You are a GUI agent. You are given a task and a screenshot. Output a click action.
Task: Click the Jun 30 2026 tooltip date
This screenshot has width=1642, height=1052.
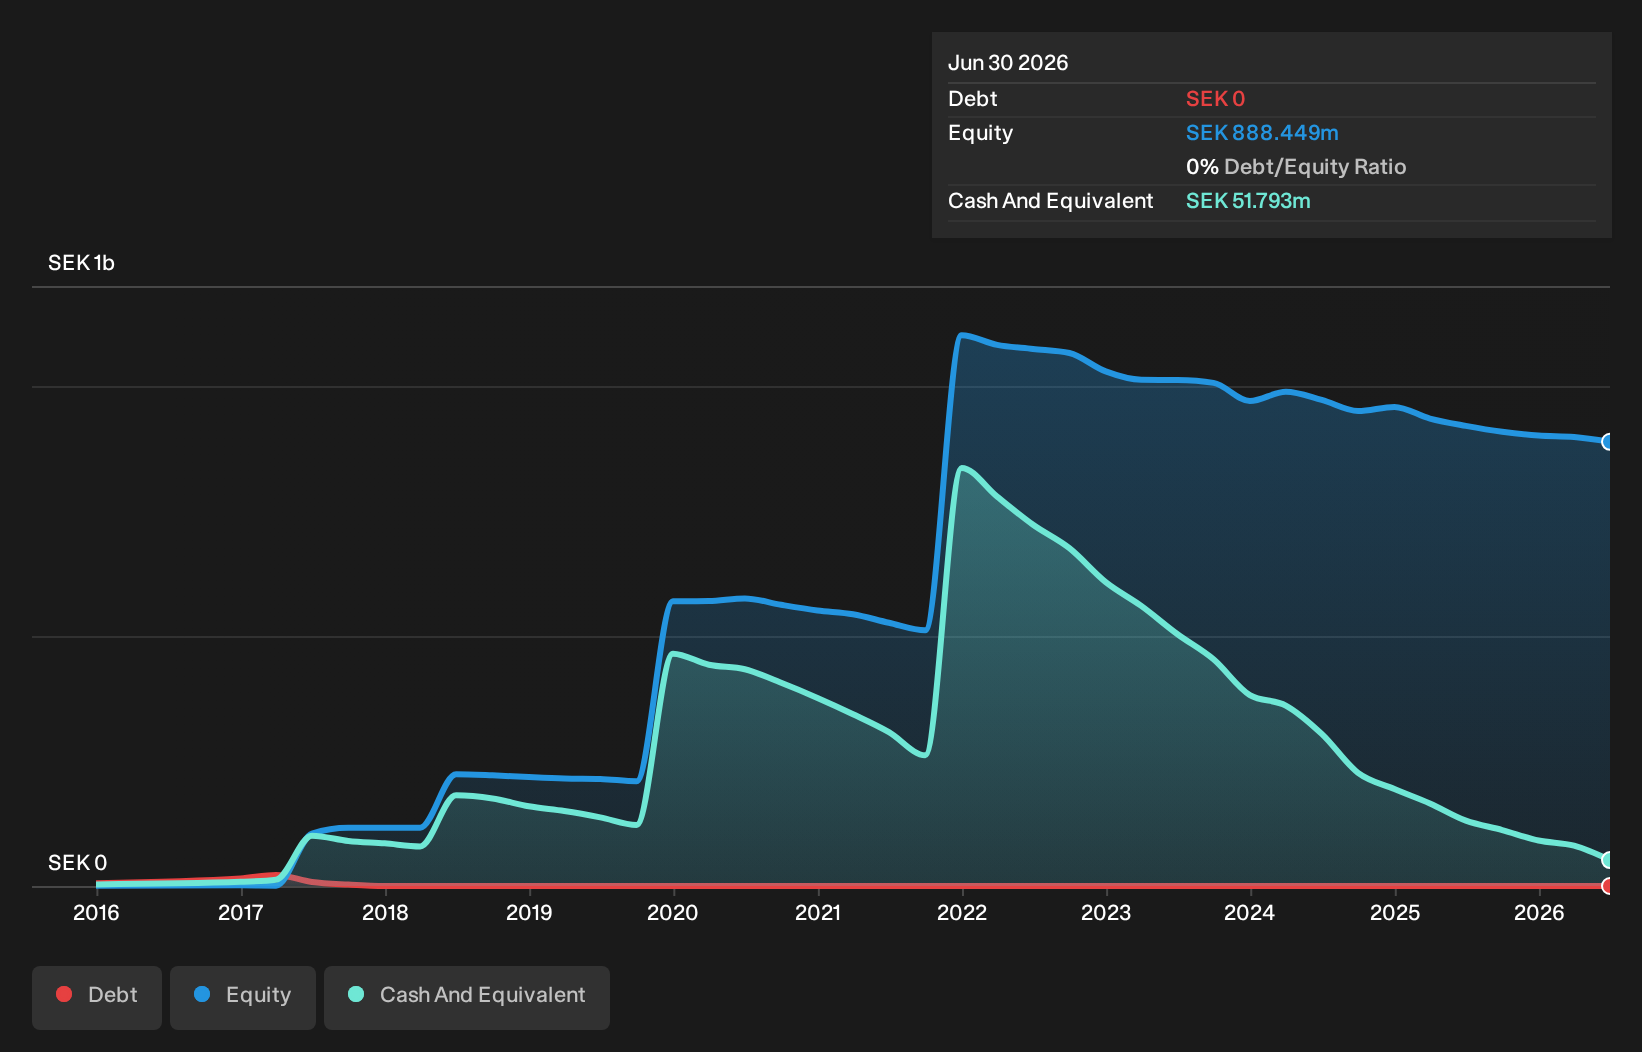tap(1008, 63)
